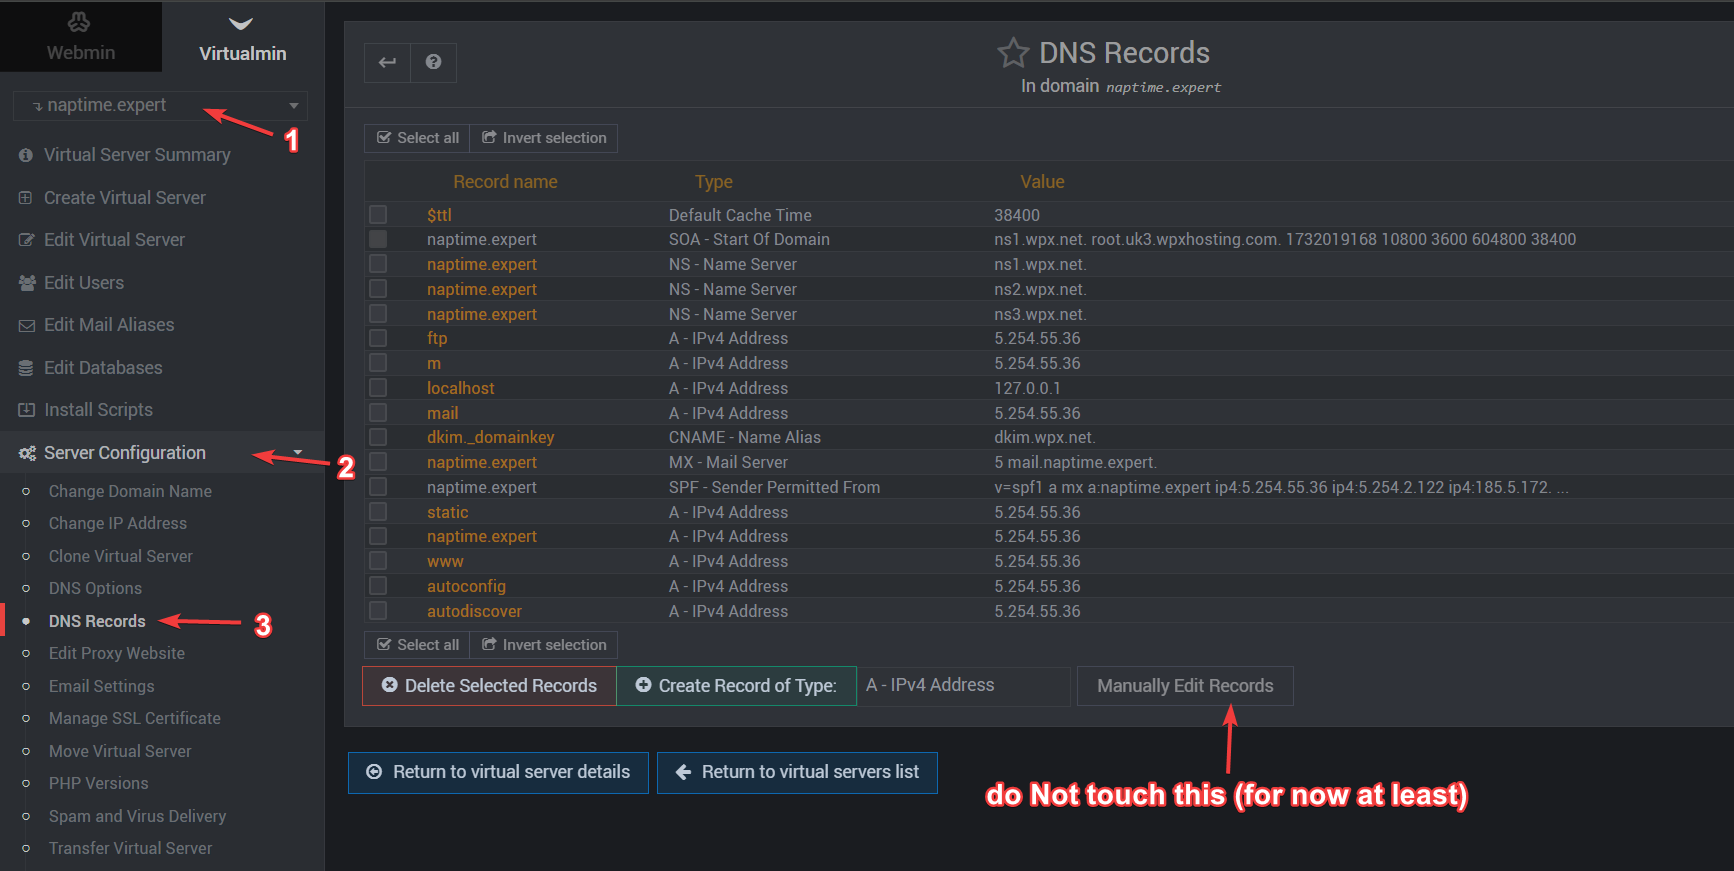Click the value 5 mail.naptime.expert.
This screenshot has width=1734, height=871.
point(1075,462)
